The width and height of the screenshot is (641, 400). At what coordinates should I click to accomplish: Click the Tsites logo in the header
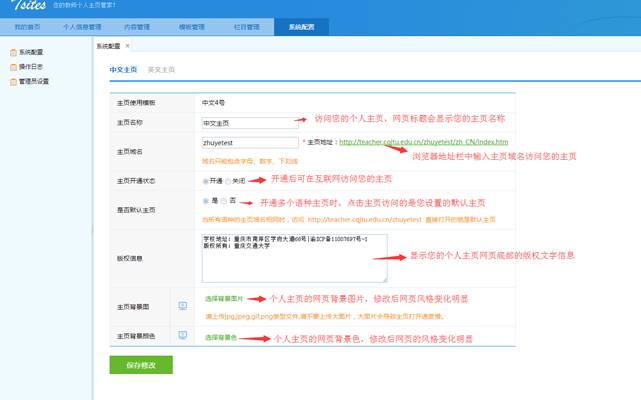28,5
